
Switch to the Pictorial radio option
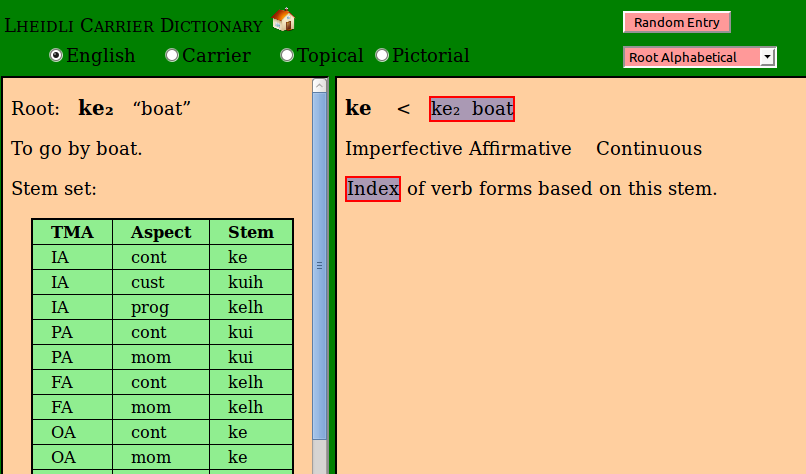coord(382,55)
